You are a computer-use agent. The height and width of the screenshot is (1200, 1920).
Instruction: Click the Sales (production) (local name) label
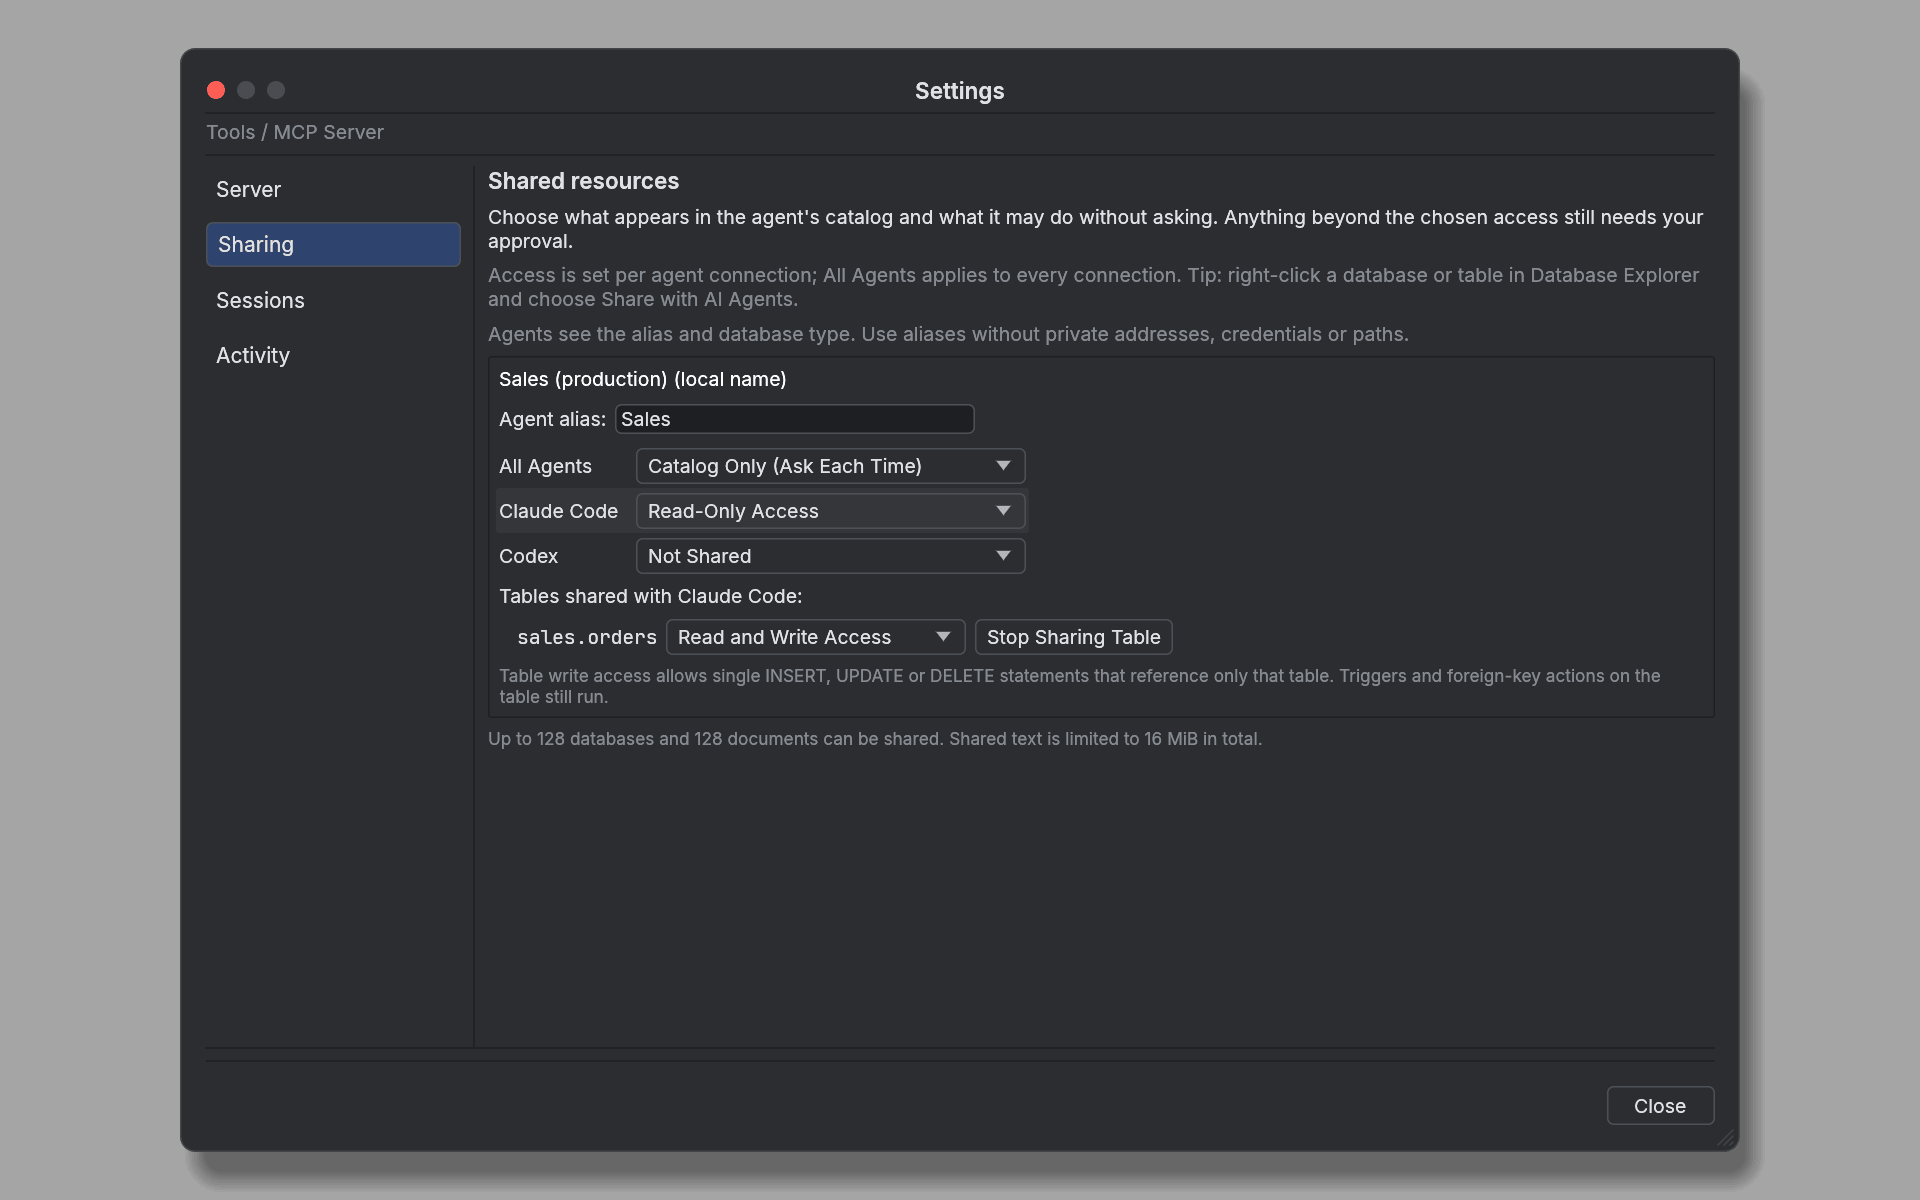click(x=642, y=379)
